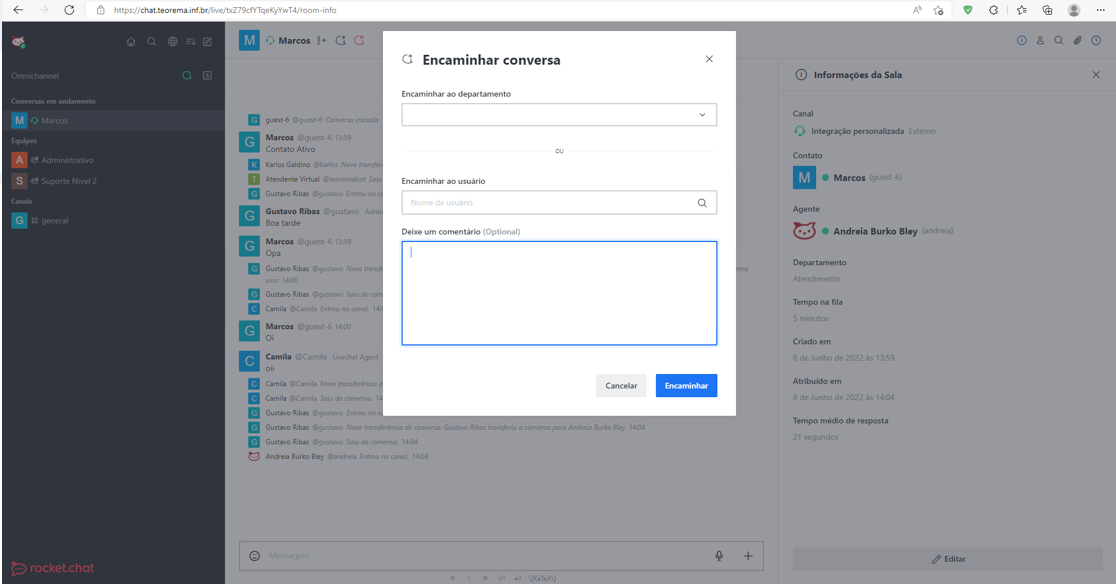The width and height of the screenshot is (1116, 584).
Task: Open the files paperclip icon
Action: [x=1078, y=41]
